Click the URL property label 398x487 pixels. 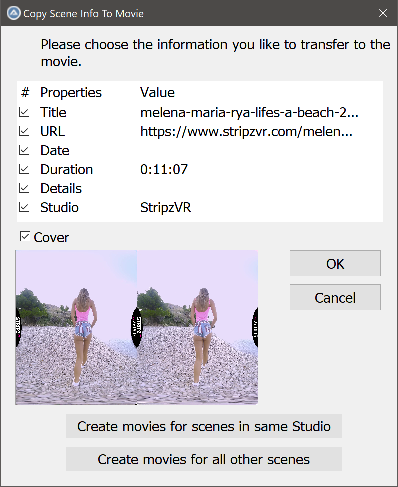click(x=53, y=131)
